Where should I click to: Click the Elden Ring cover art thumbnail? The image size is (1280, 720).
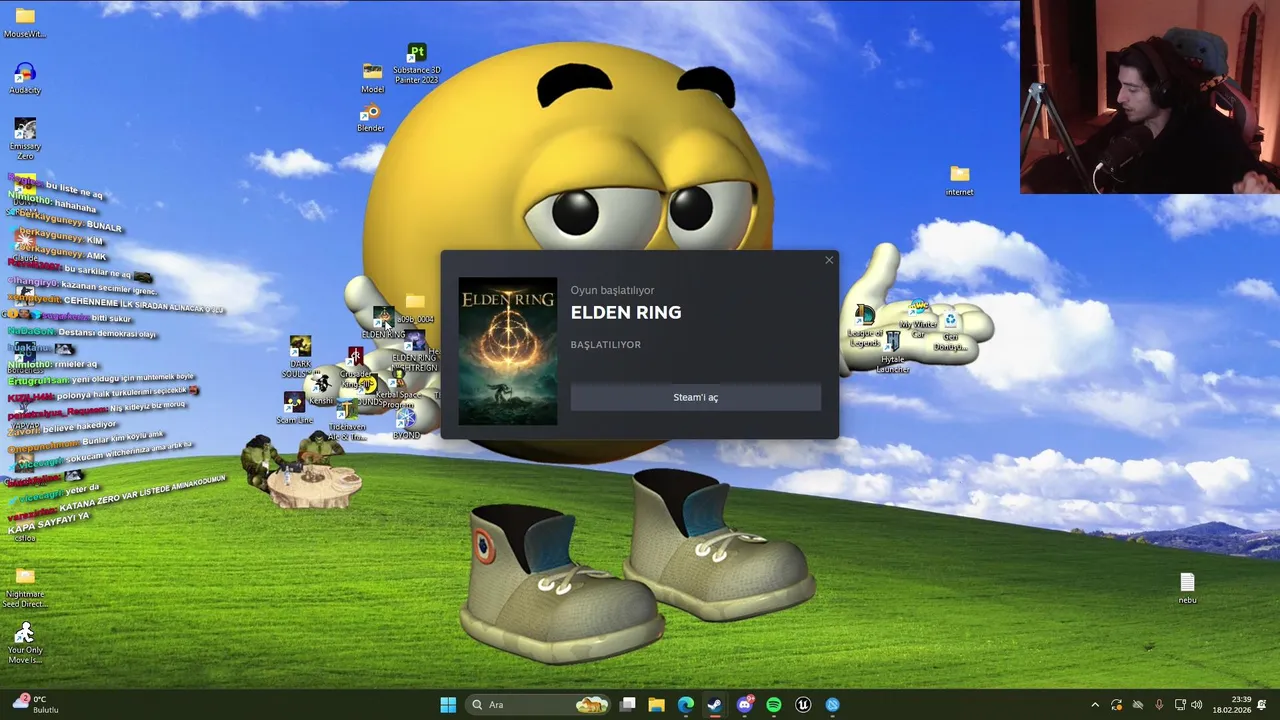[508, 351]
